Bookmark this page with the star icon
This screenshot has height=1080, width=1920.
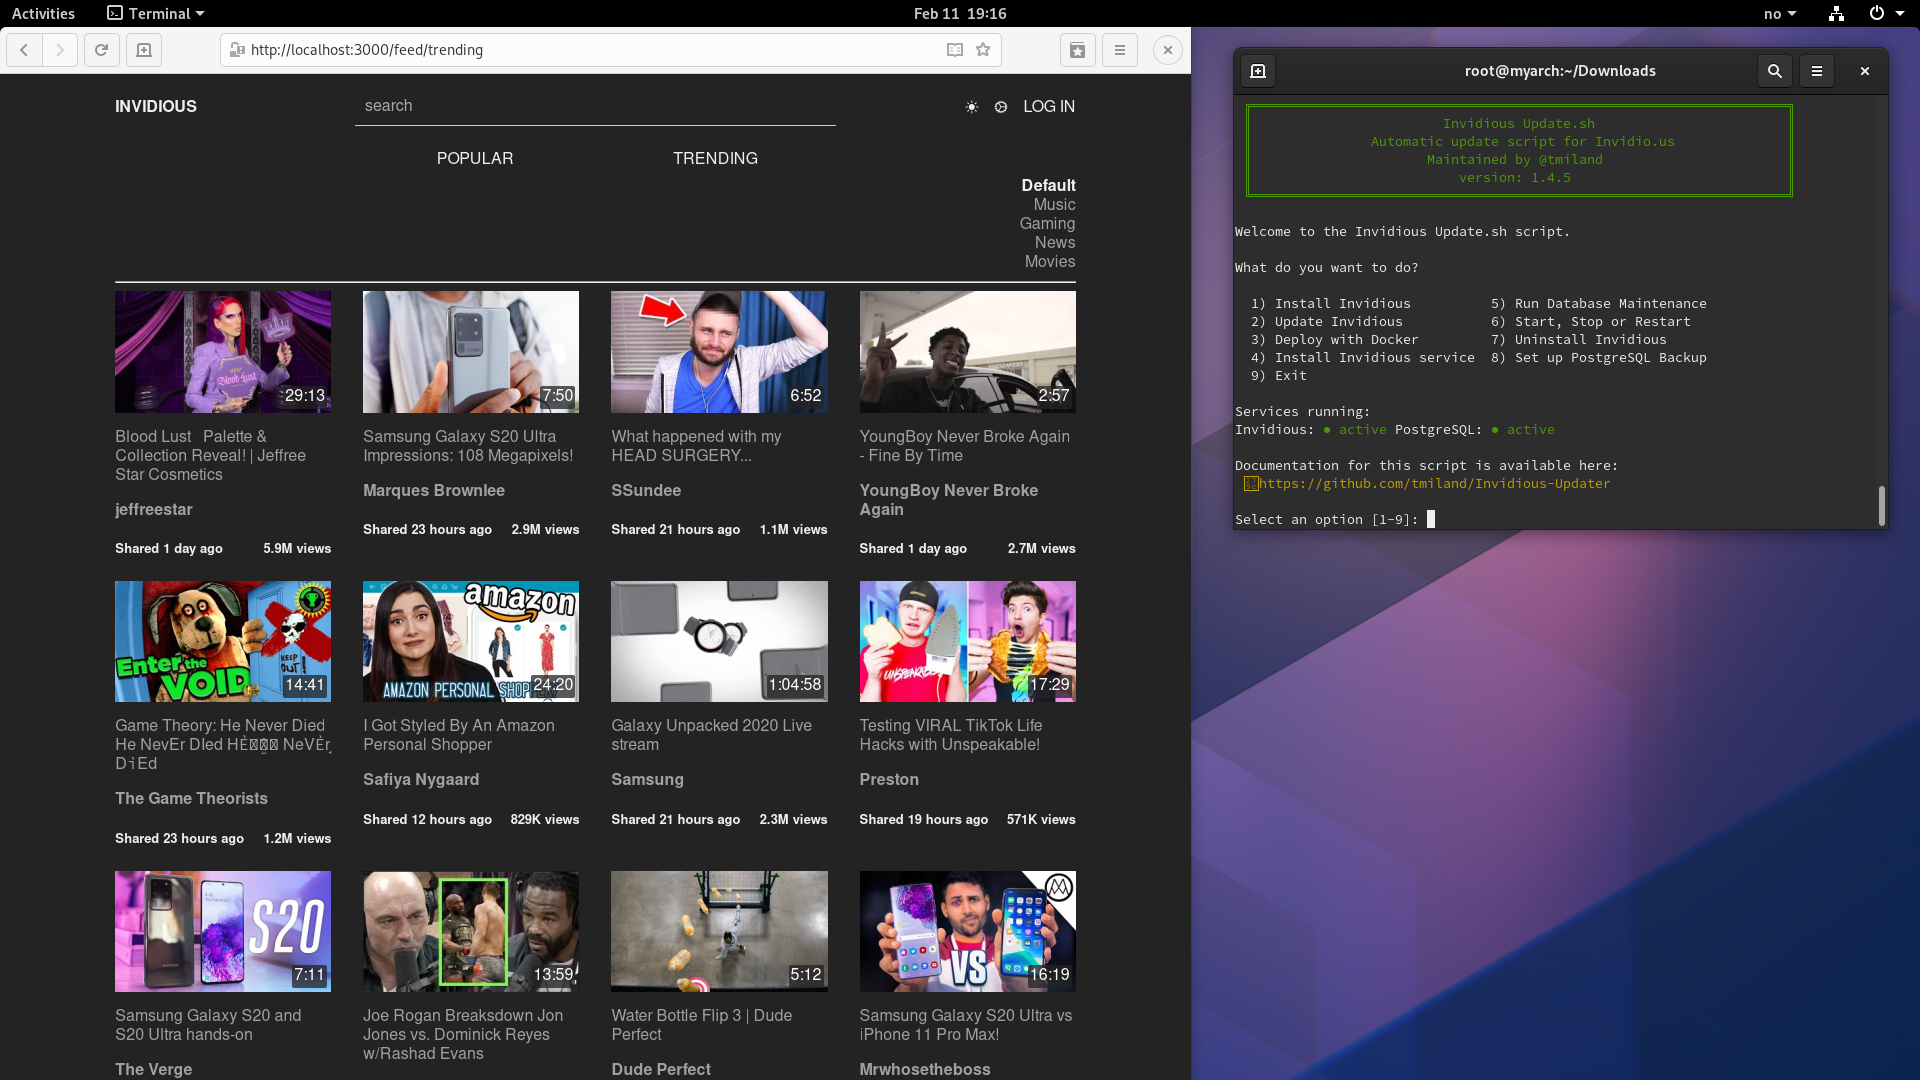[983, 50]
